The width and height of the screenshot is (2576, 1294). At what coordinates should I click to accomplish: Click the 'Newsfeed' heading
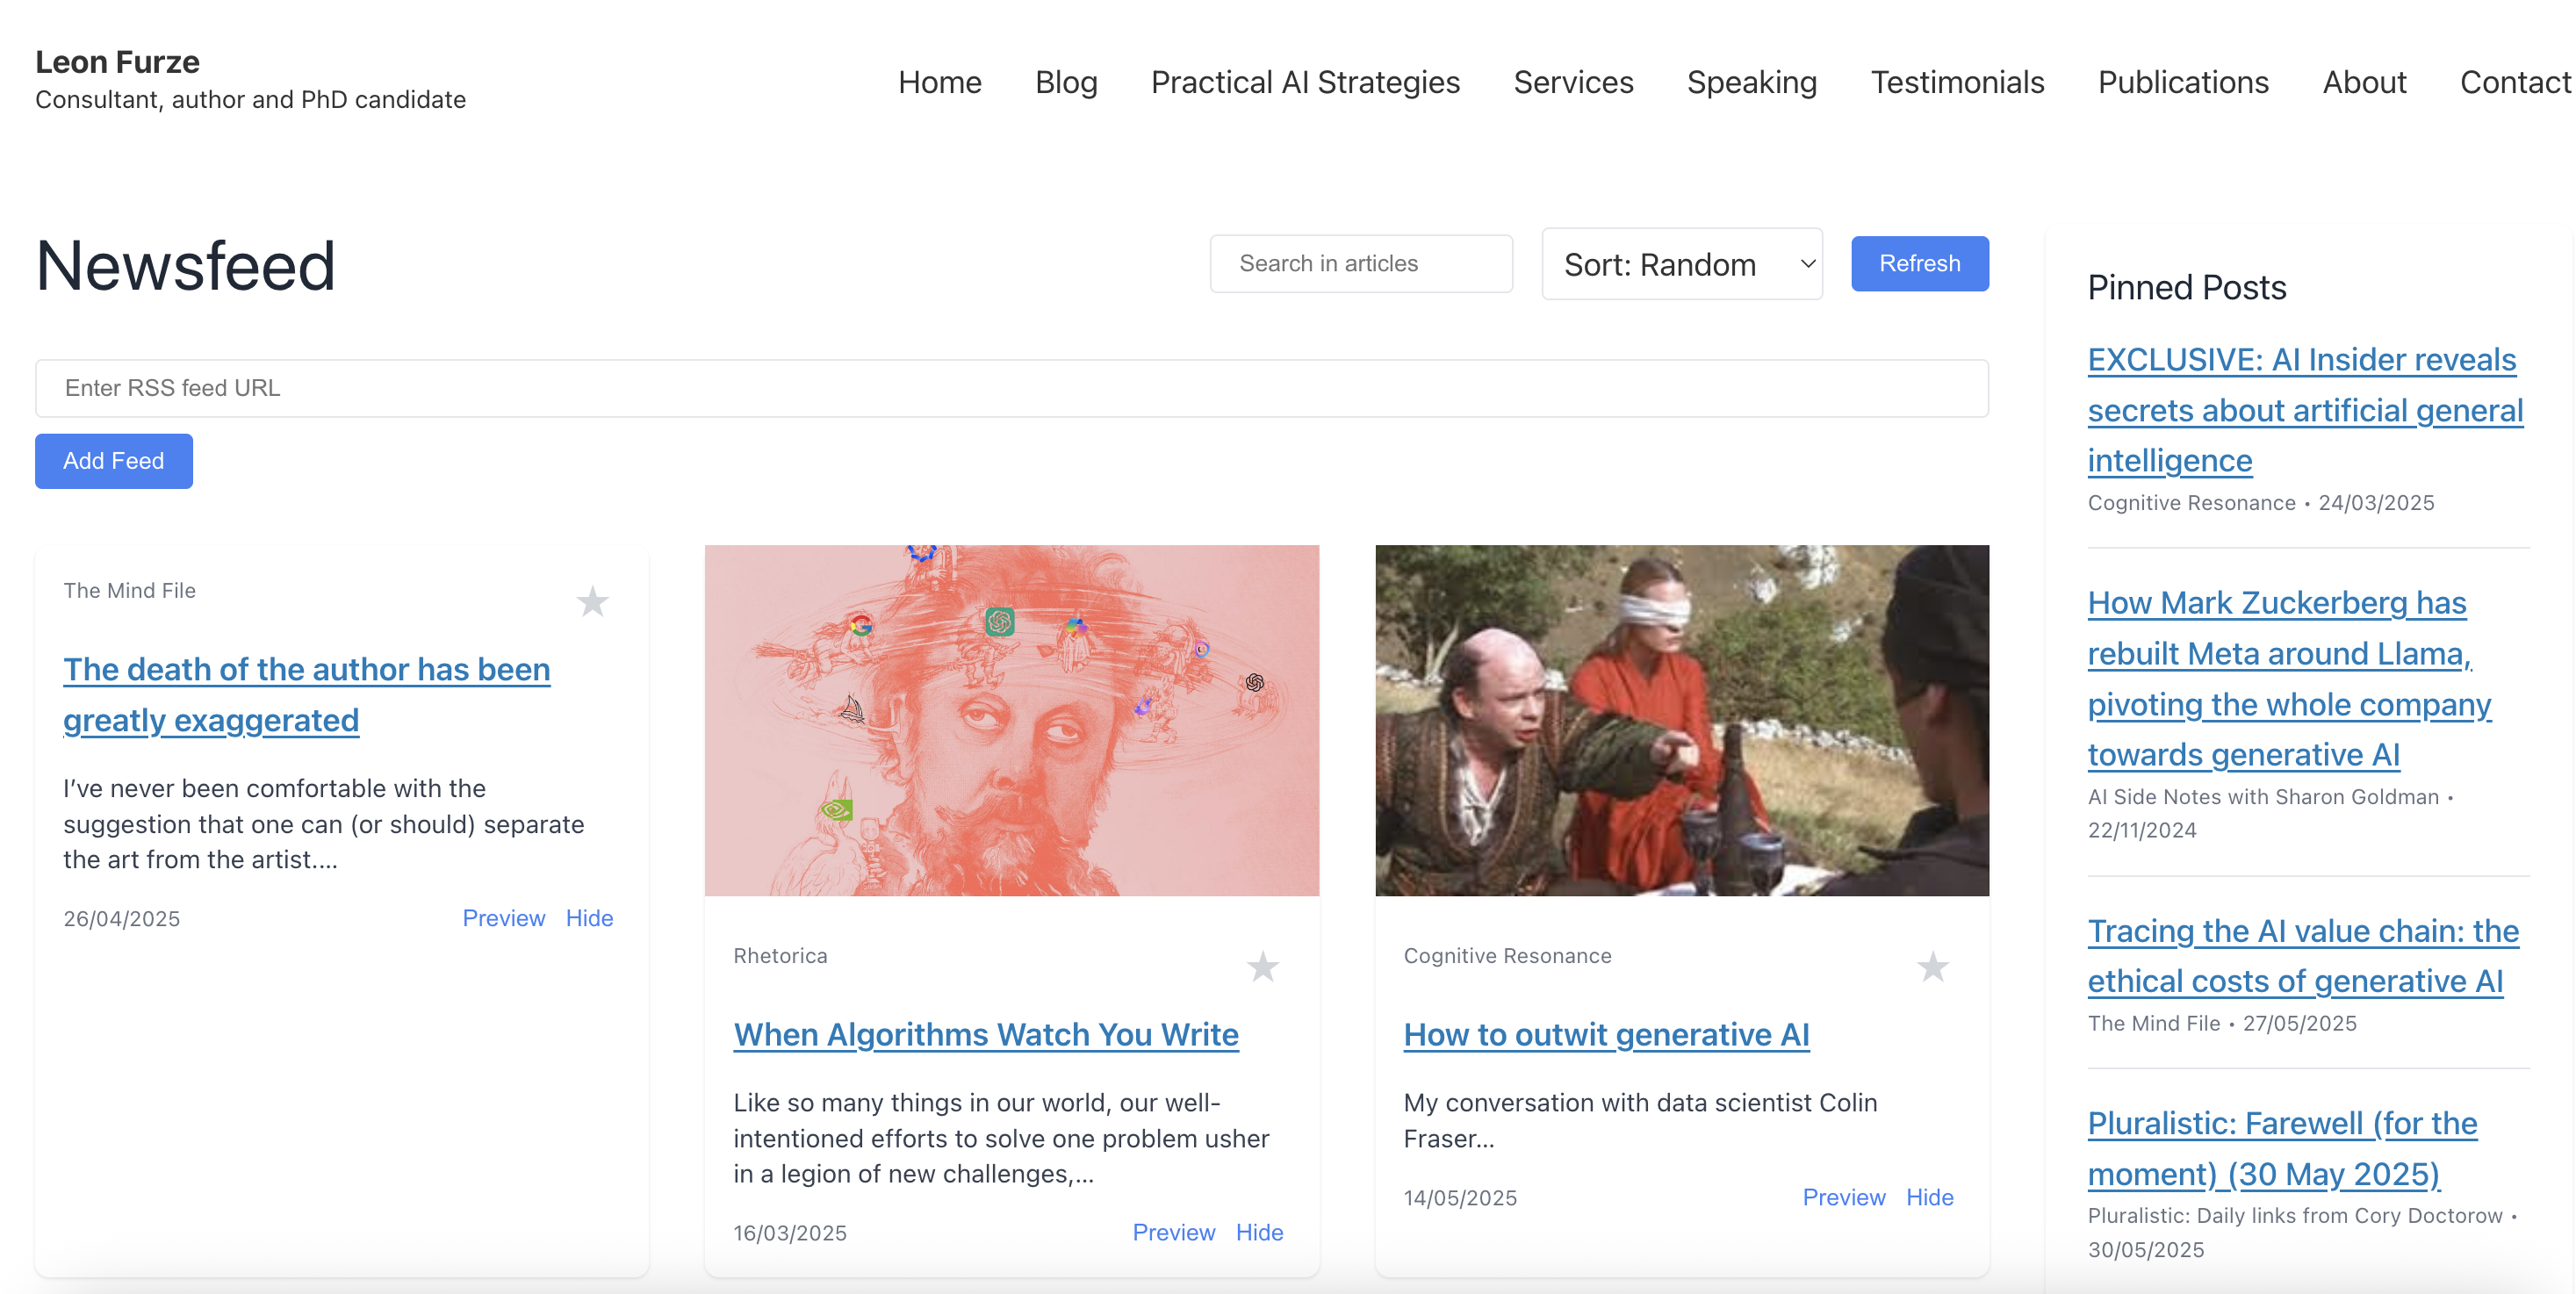tap(186, 266)
